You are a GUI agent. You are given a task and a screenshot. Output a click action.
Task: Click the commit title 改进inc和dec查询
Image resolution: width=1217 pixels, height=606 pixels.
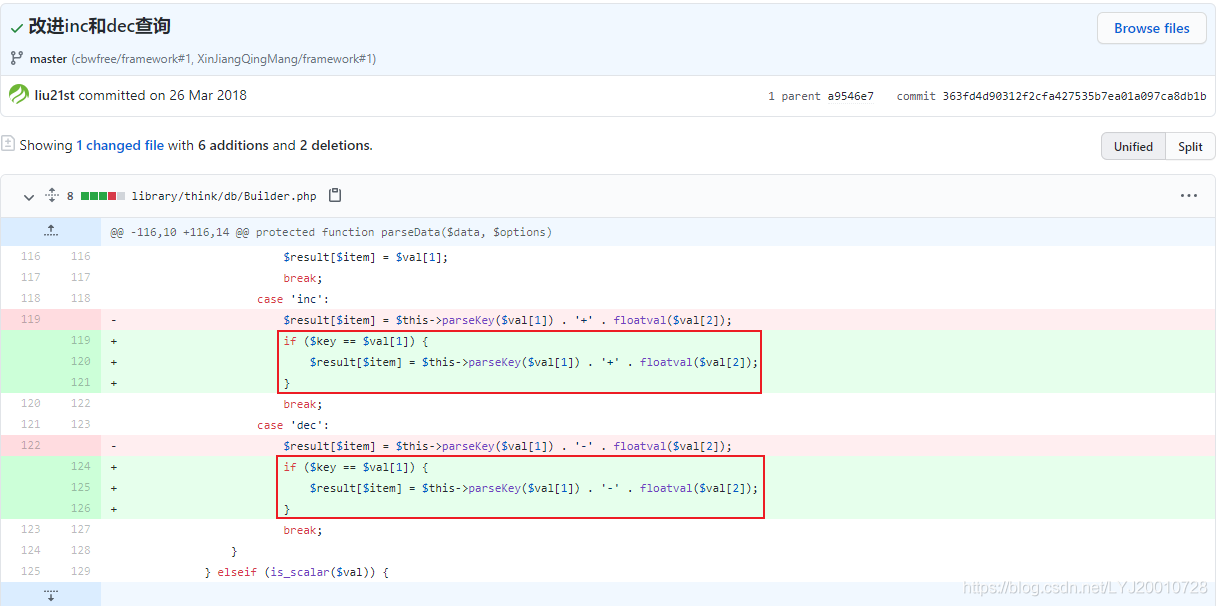pyautogui.click(x=99, y=26)
